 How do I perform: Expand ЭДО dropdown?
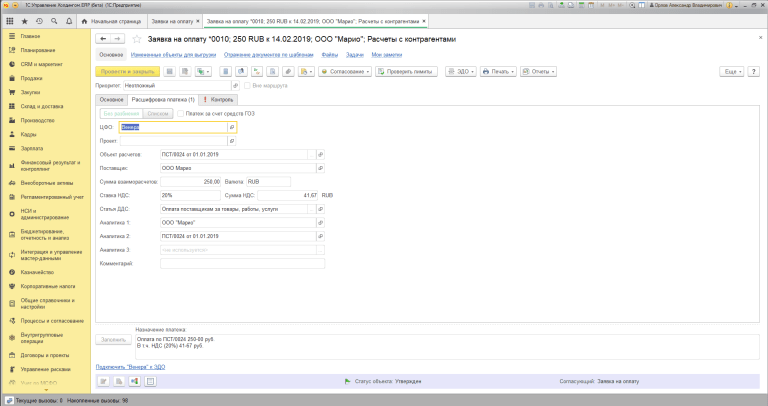[x=460, y=72]
